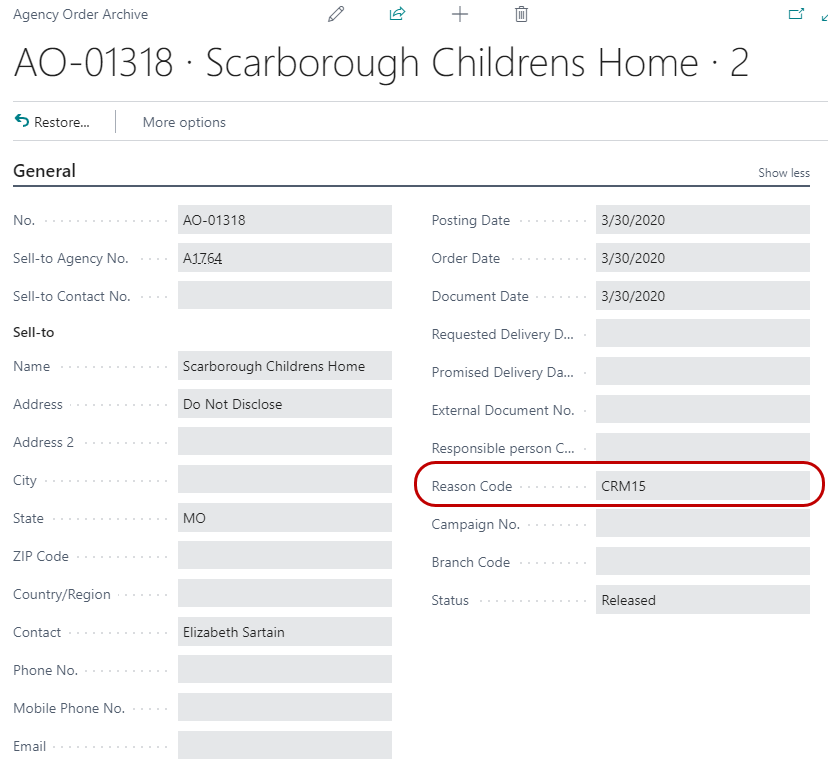Click the Show less link
This screenshot has height=783, width=828.
[x=783, y=173]
